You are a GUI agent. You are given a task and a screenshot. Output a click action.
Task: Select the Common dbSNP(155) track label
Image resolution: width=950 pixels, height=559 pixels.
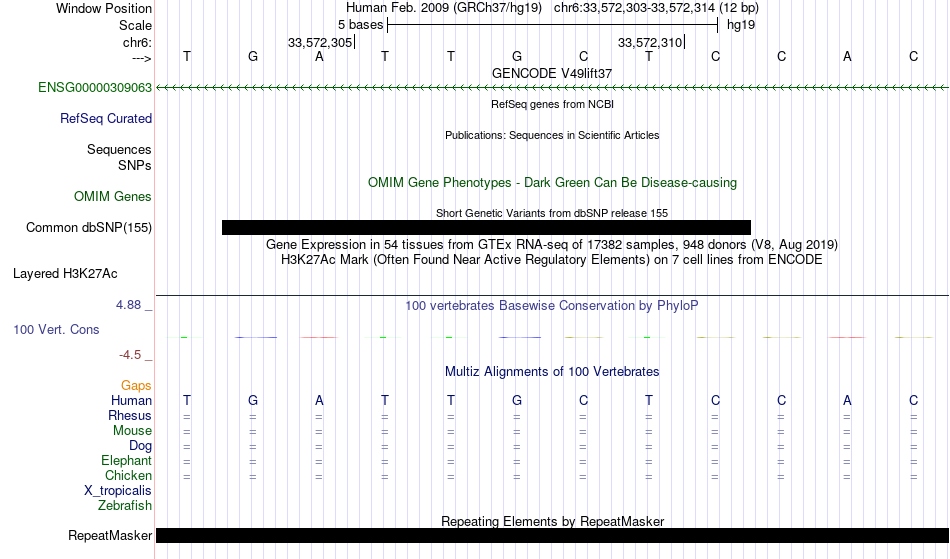(88, 227)
